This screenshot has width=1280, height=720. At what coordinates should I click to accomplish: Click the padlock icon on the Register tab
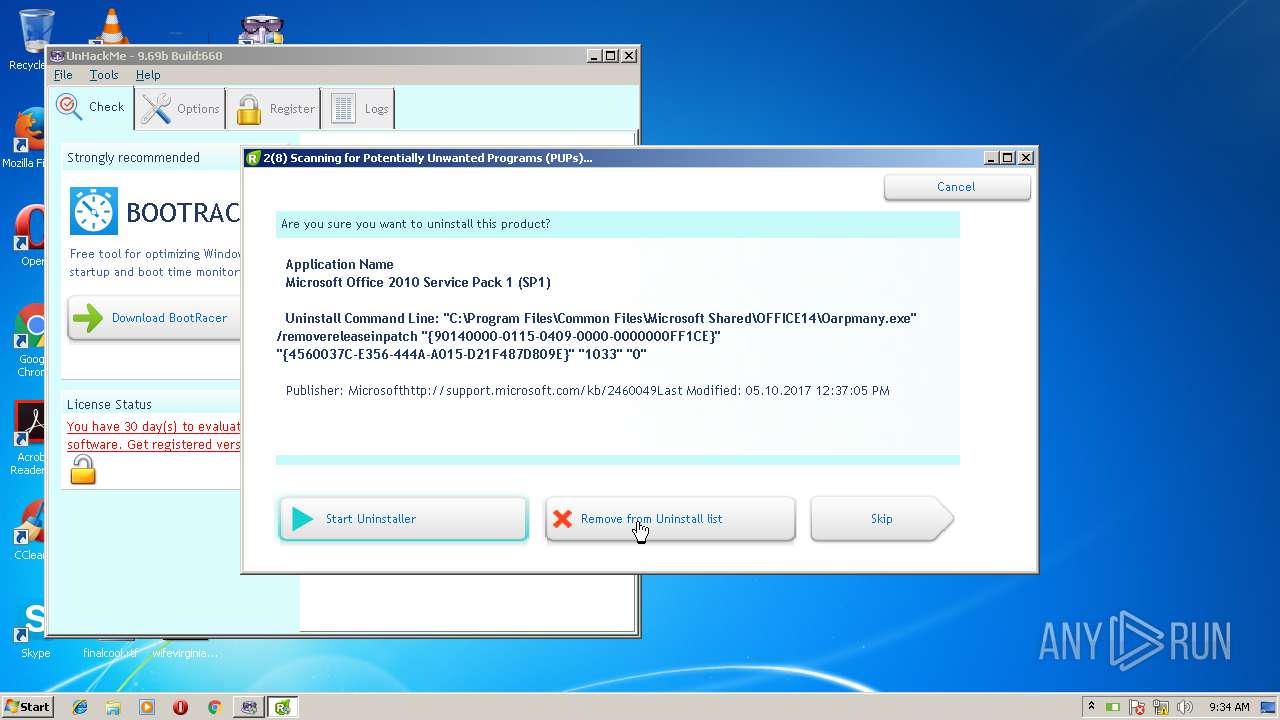[x=248, y=109]
